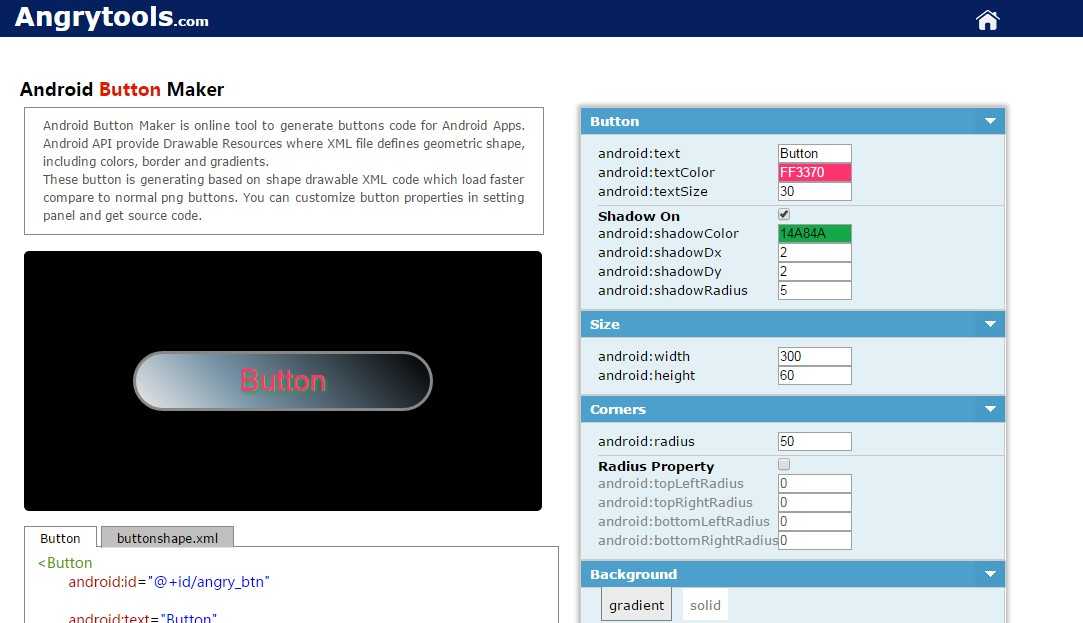1083x623 pixels.
Task: Click the "<Button" opening tag in code
Action: (x=65, y=563)
